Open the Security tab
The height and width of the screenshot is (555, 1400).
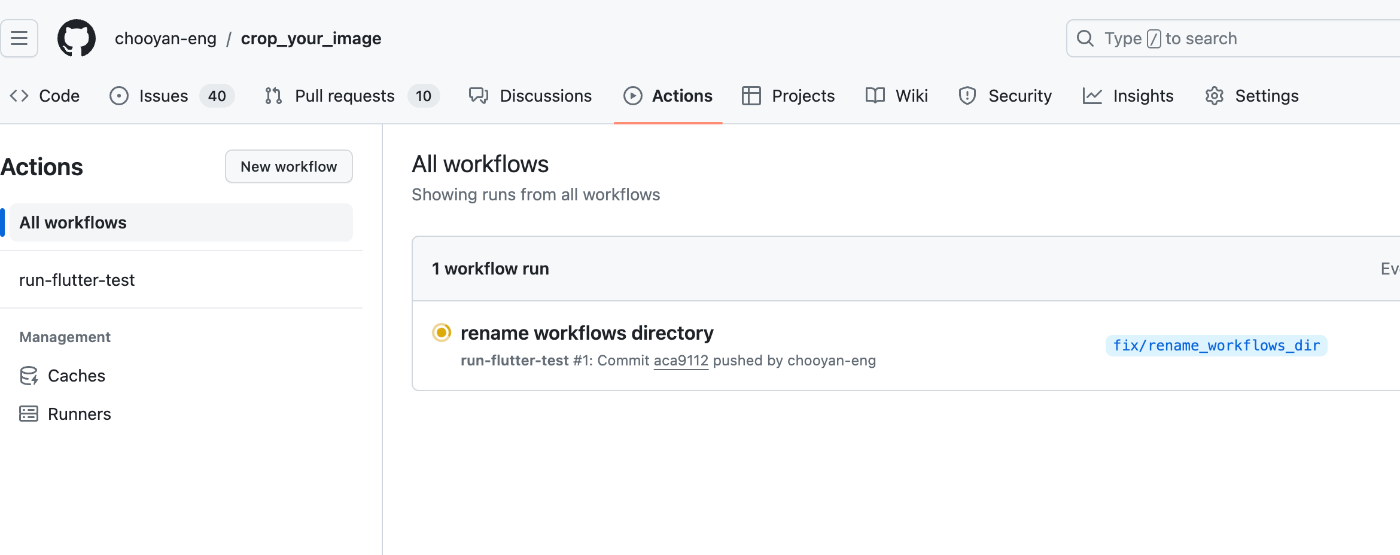[1005, 96]
